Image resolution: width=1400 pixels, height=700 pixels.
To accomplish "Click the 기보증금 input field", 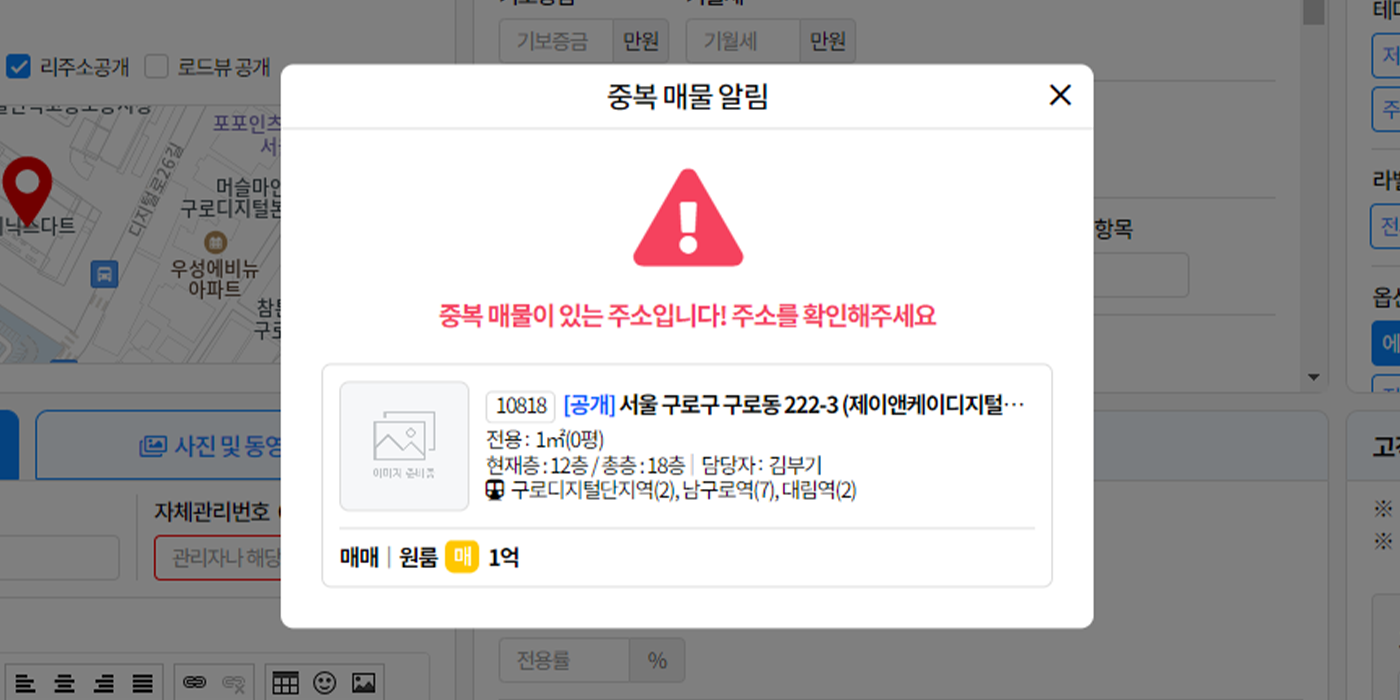I will [555, 41].
